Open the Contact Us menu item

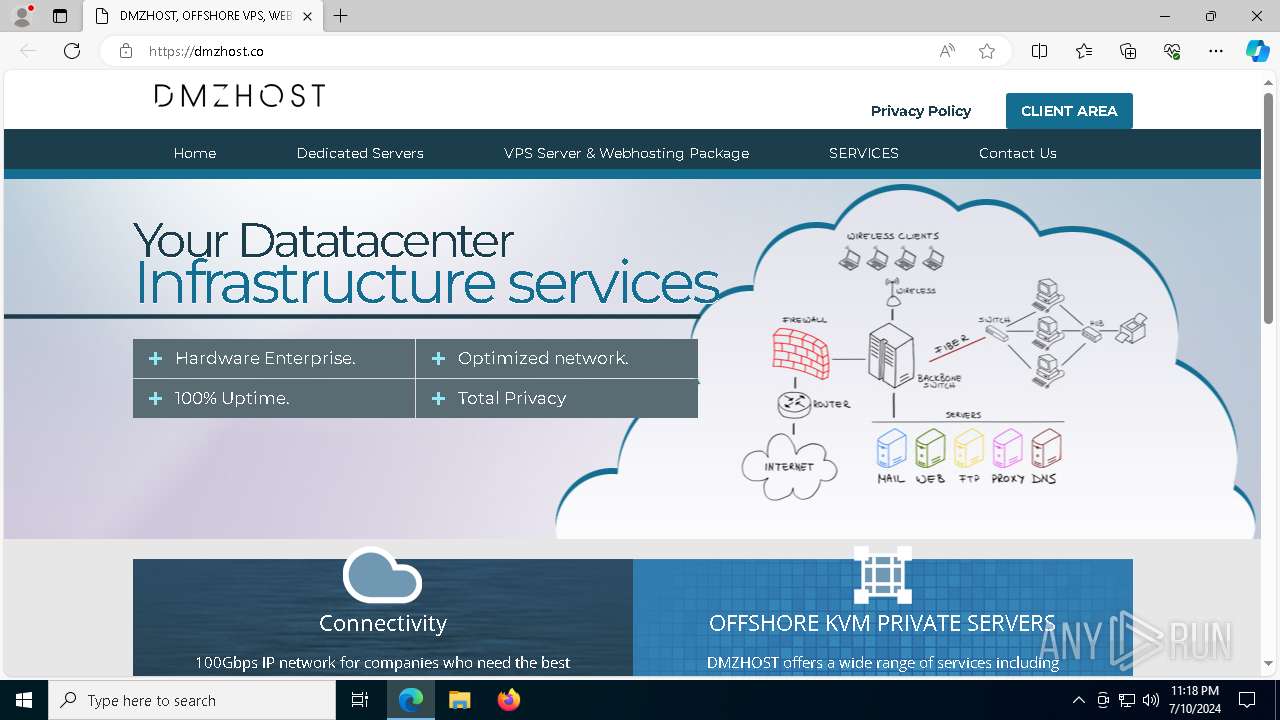1018,153
